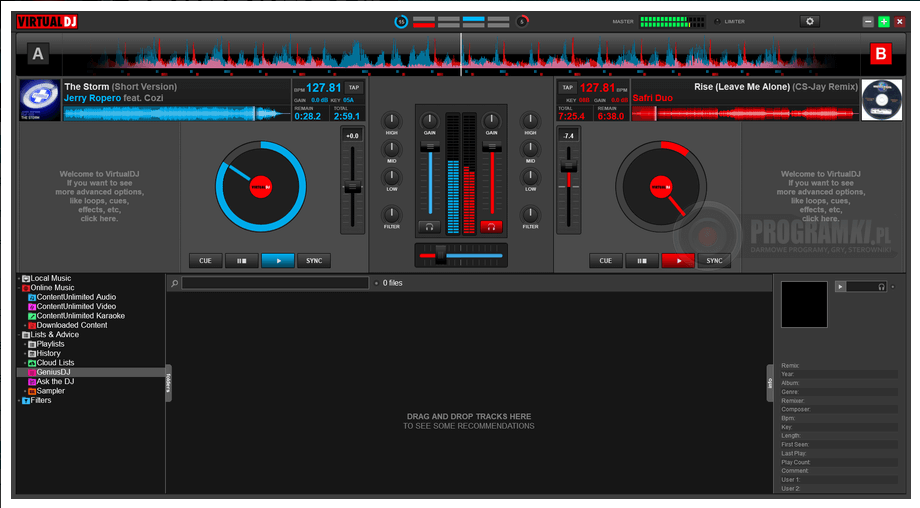The height and width of the screenshot is (508, 920).
Task: Click deck B HIGH equalizer knob
Action: tap(530, 121)
